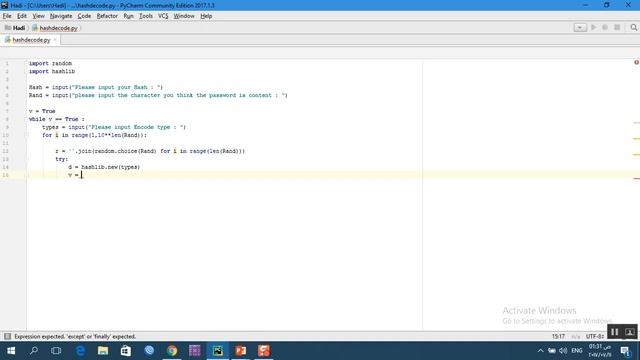Open the File menu
The height and width of the screenshot is (360, 640).
(7, 16)
